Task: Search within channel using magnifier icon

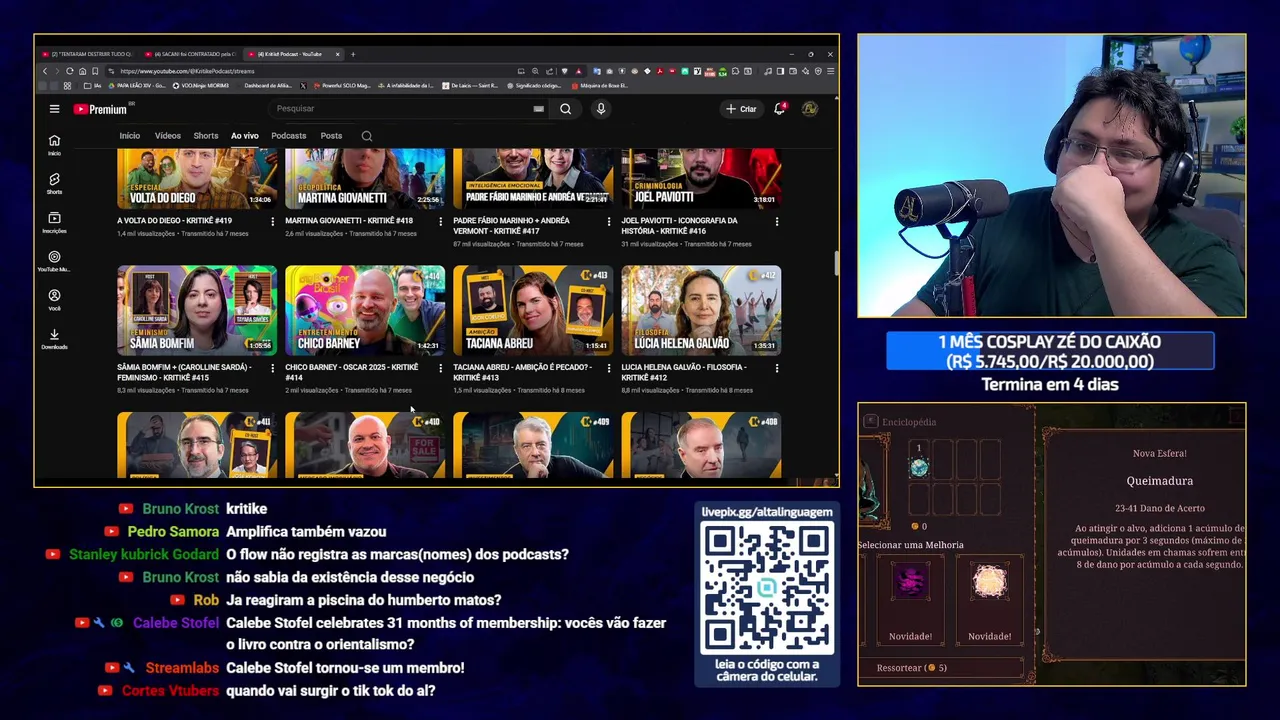Action: tap(367, 136)
